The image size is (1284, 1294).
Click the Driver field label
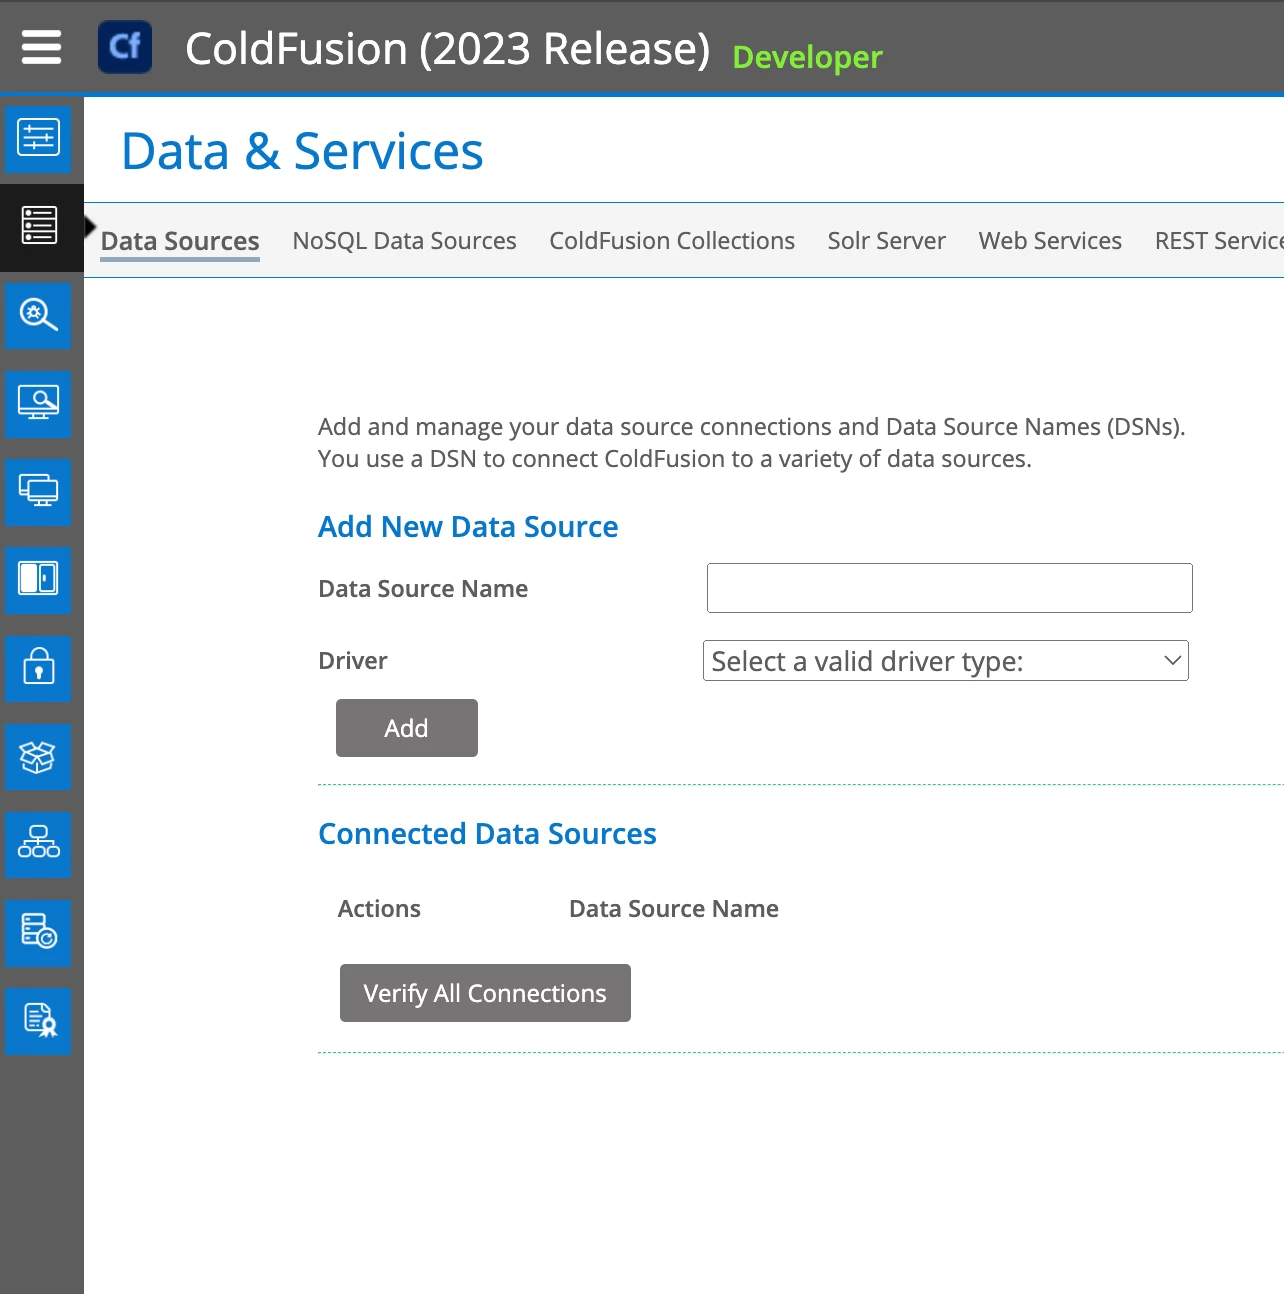[x=352, y=661]
